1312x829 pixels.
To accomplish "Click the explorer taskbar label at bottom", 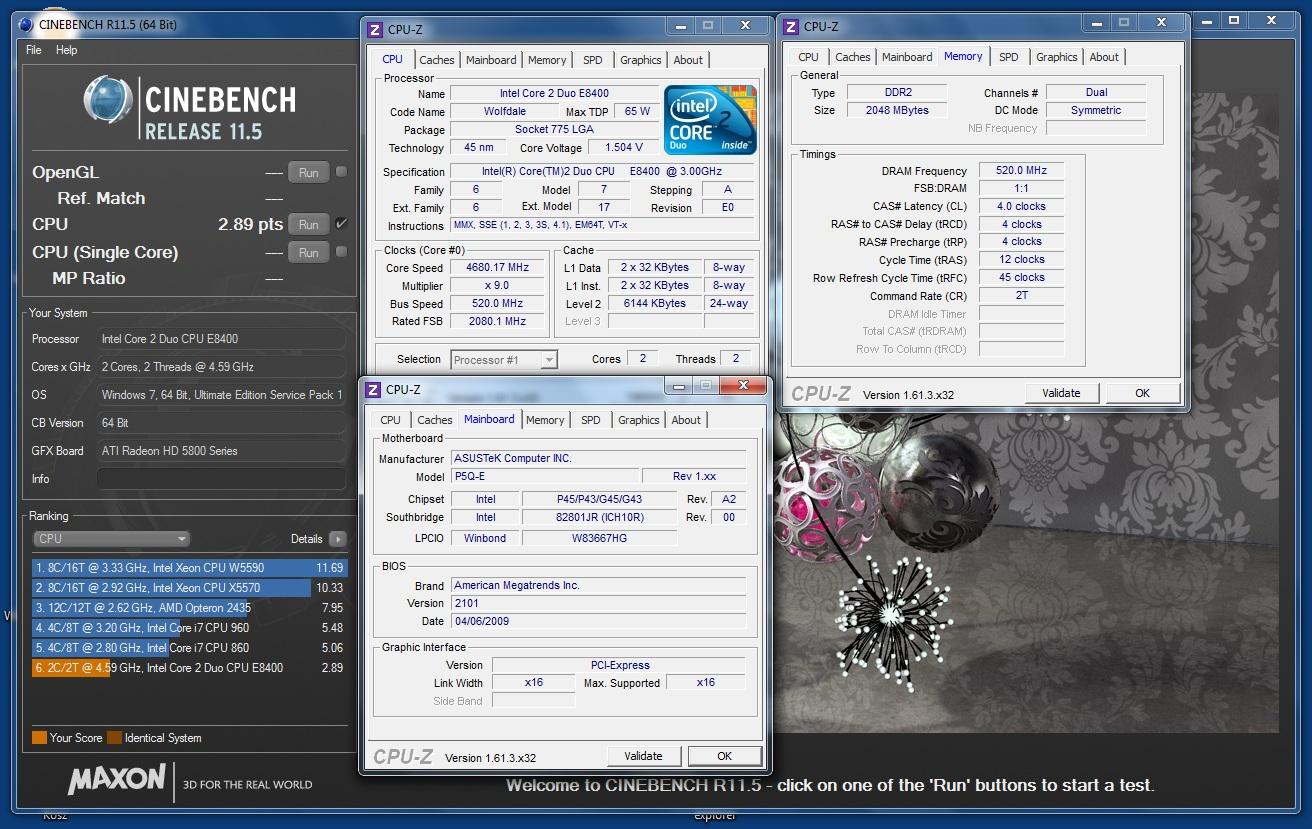I will (x=715, y=816).
